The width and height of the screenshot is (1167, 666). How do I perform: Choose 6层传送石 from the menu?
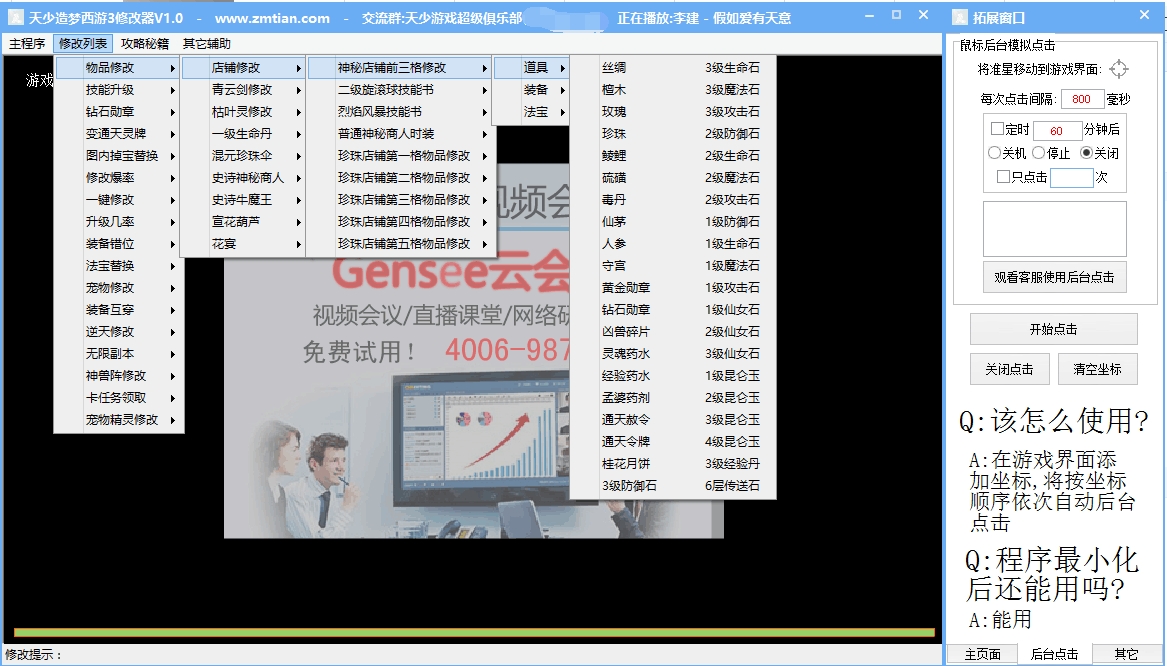[732, 485]
